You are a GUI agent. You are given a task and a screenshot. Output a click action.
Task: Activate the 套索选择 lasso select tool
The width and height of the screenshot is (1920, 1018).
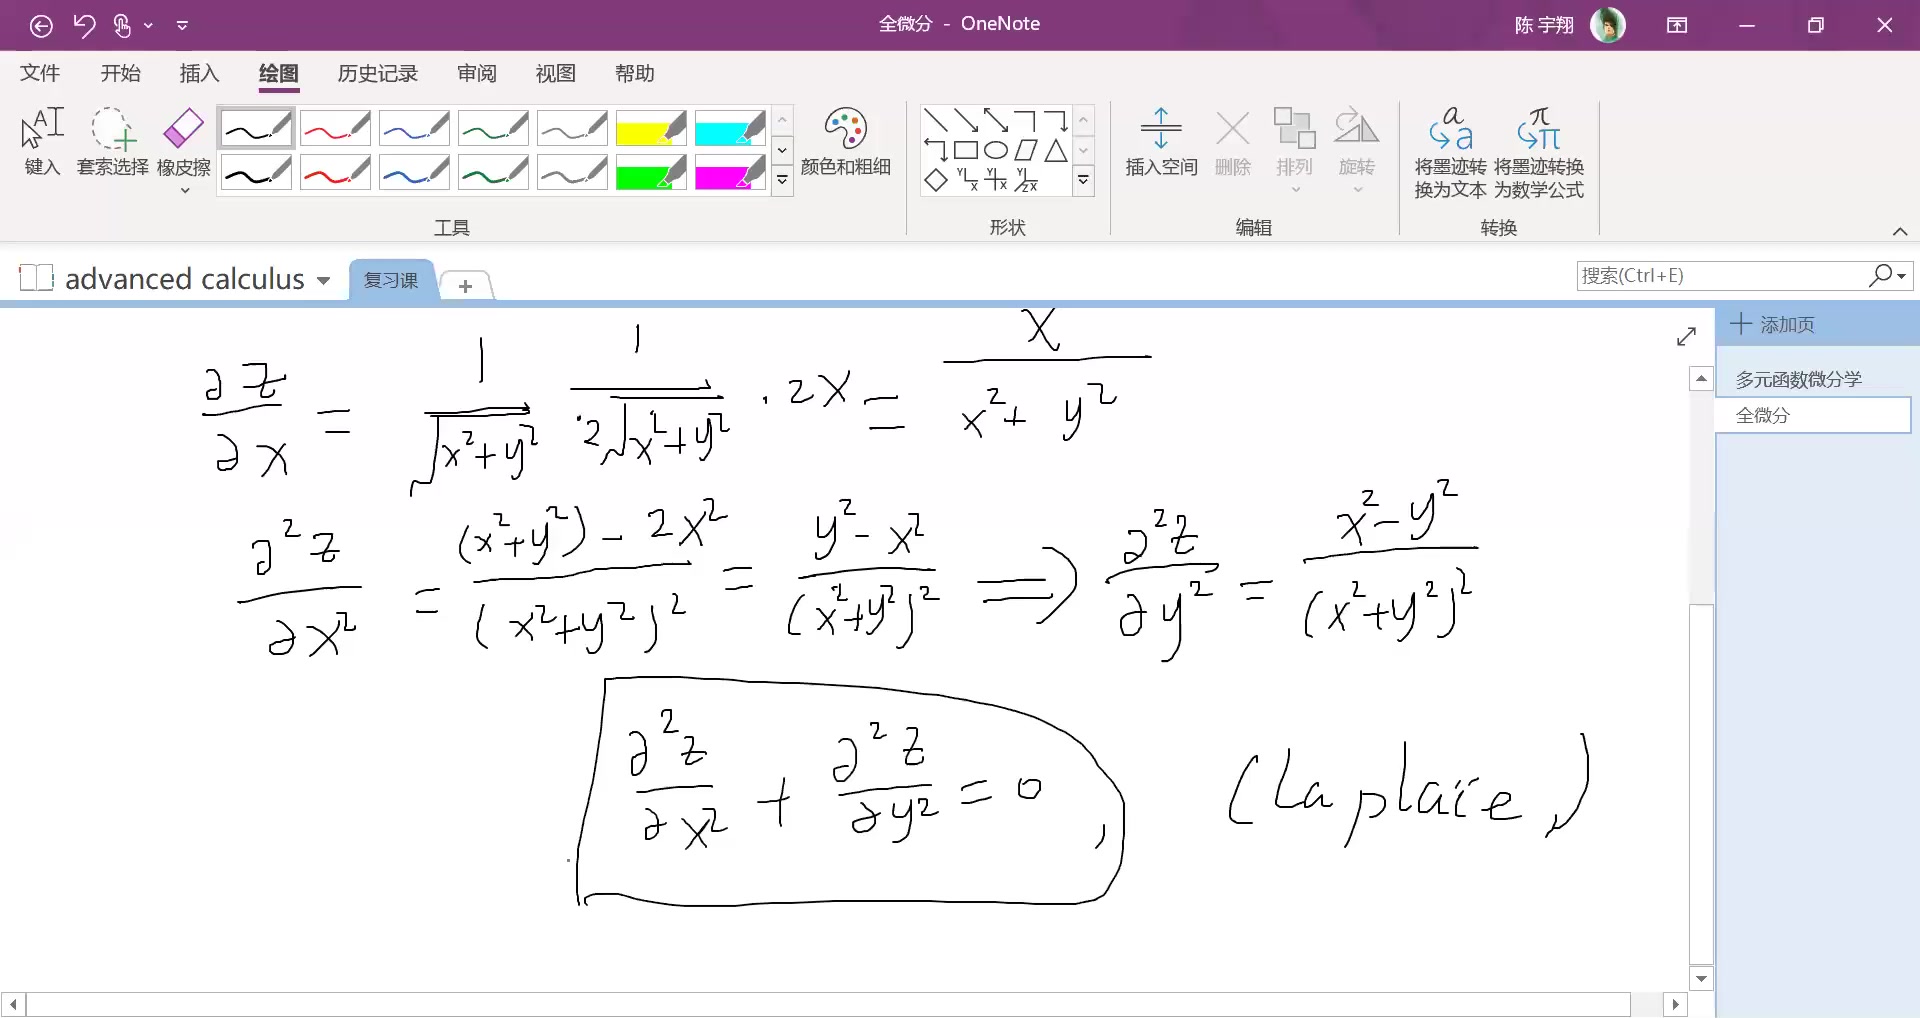pyautogui.click(x=112, y=141)
